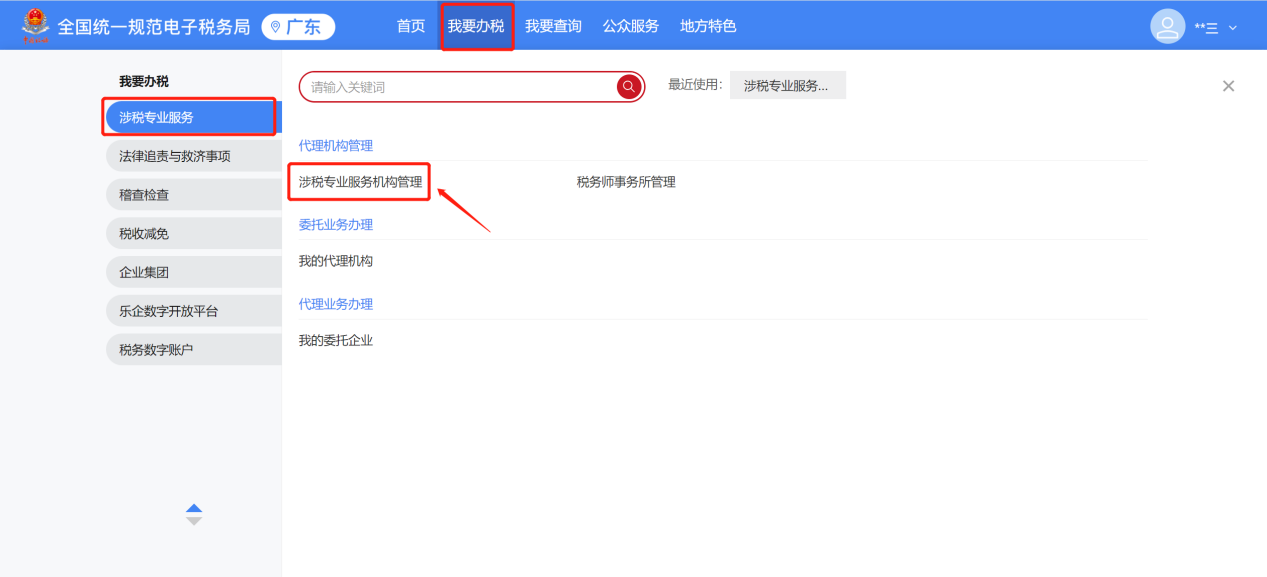This screenshot has width=1267, height=577.
Task: Open the 公众服务 menu
Action: [630, 26]
